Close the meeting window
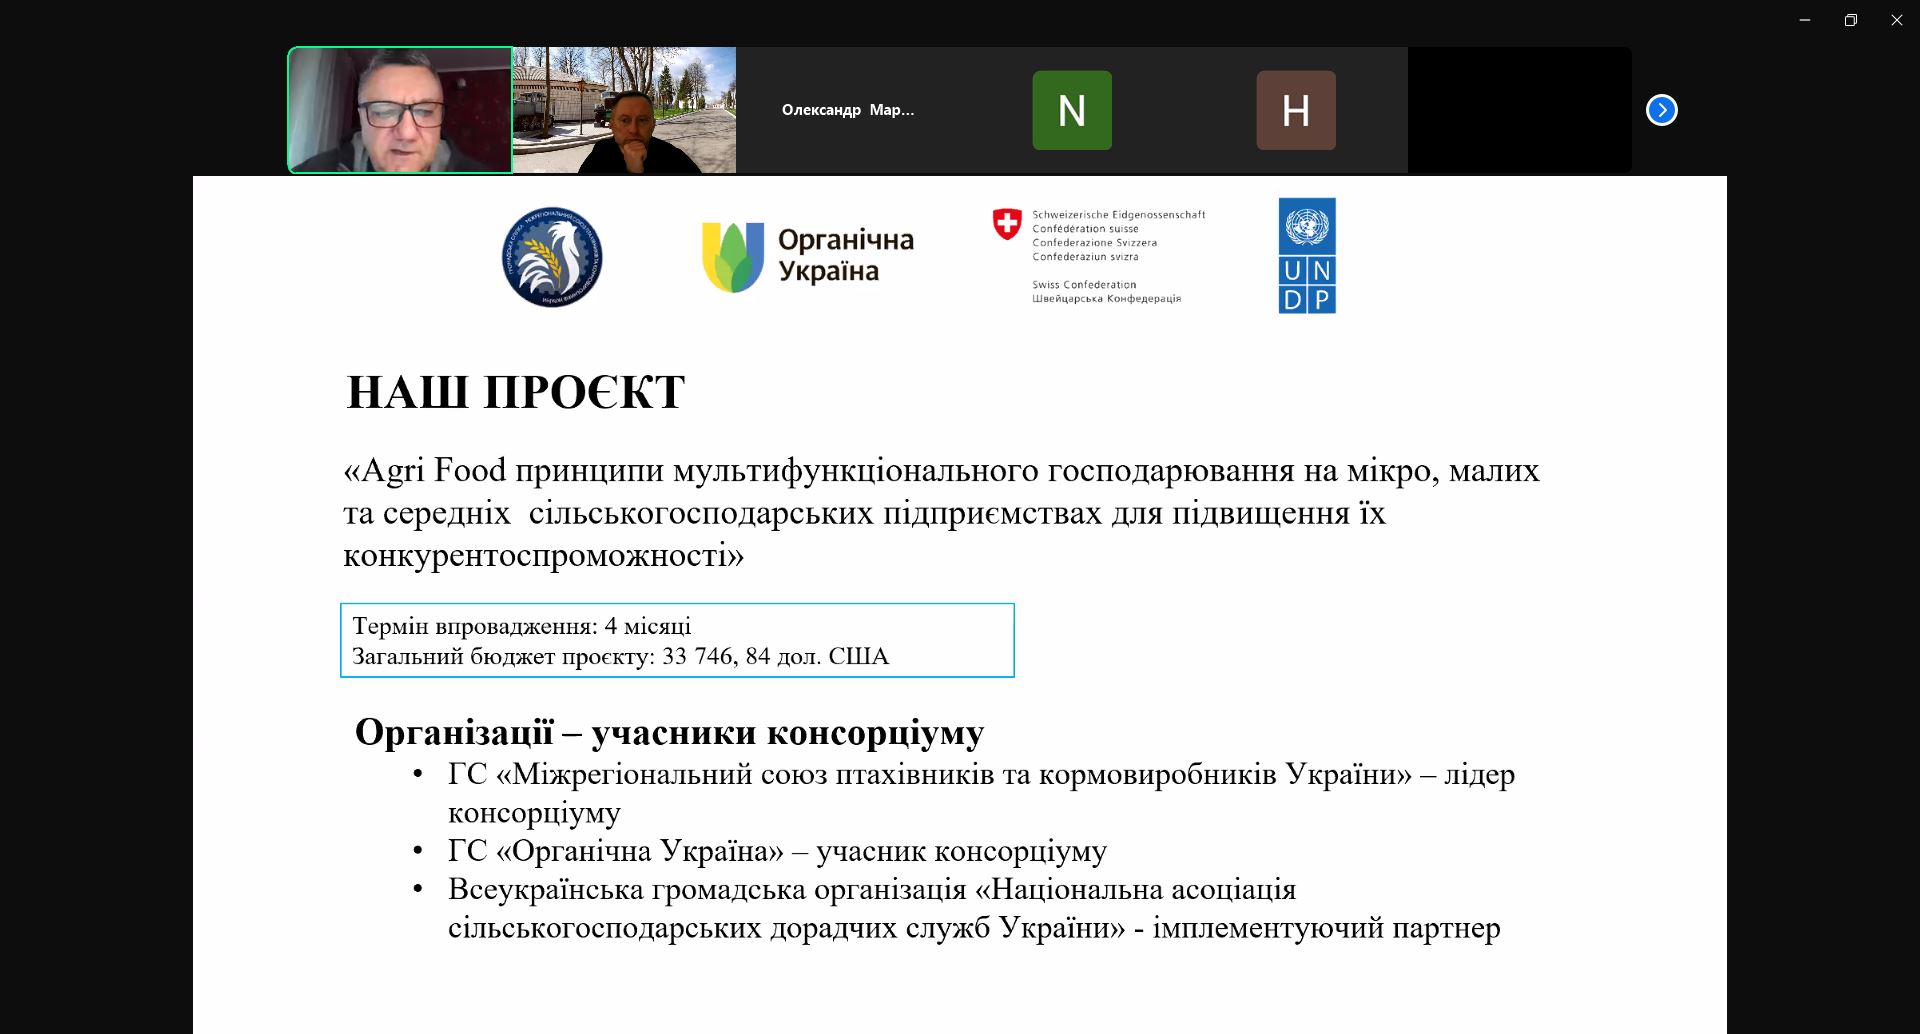Screen dimensions: 1920x1034 coord(1897,20)
